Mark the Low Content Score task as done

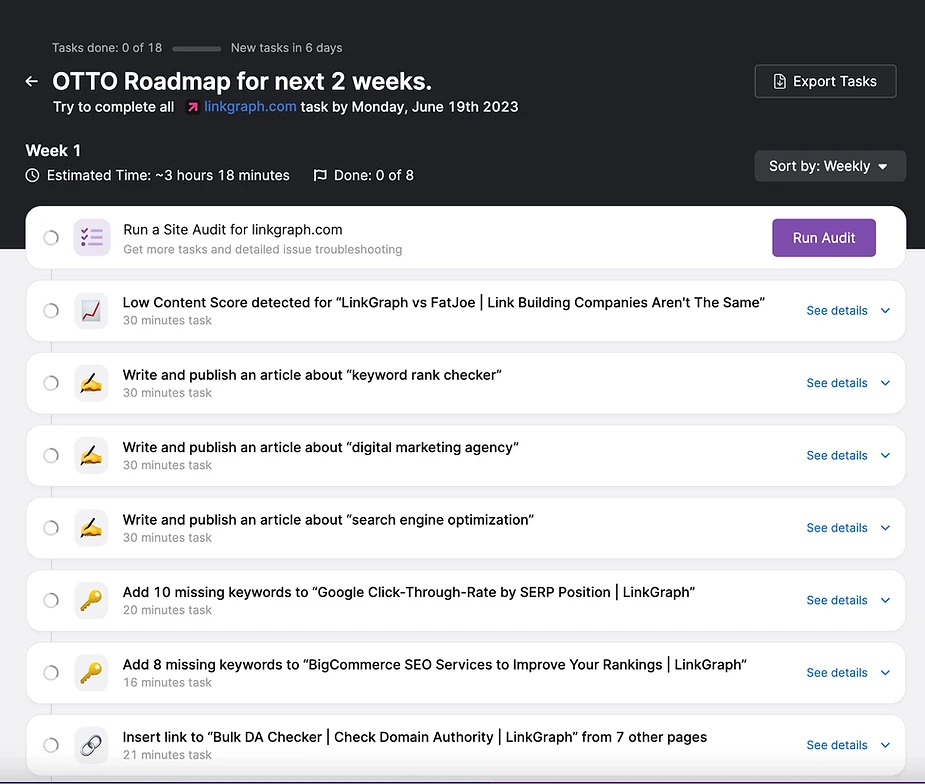[x=51, y=310]
